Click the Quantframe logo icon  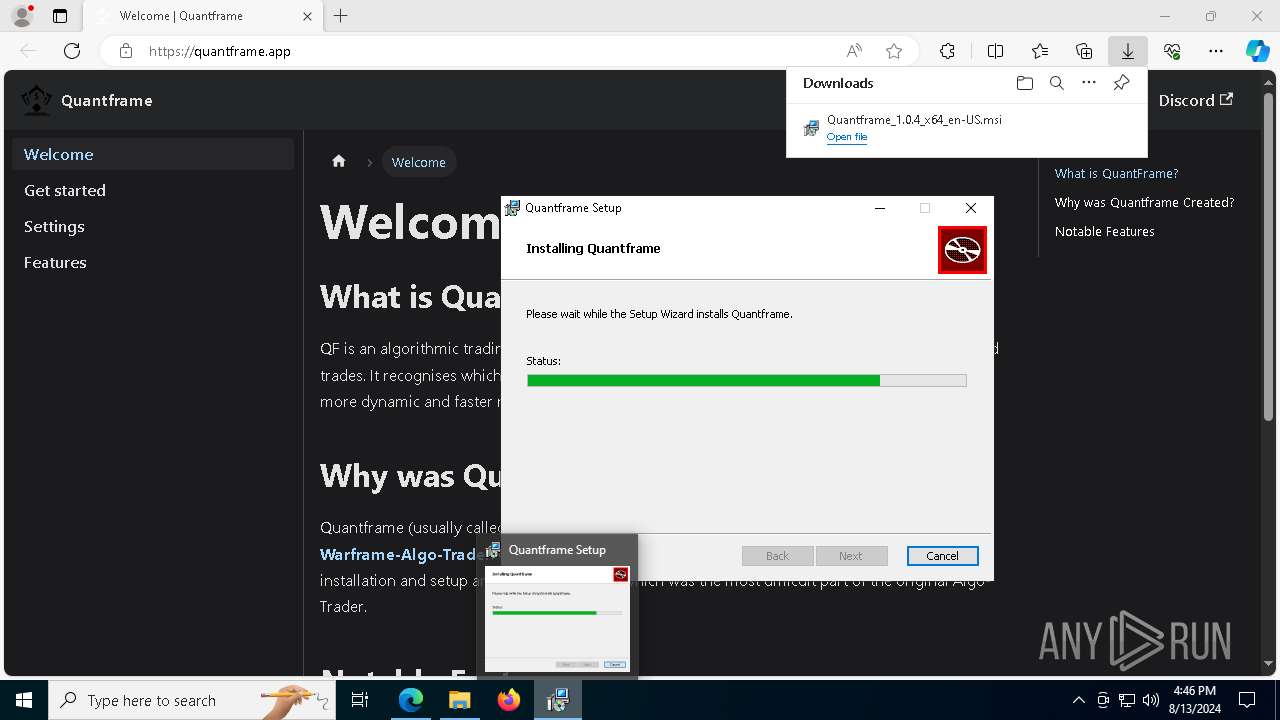pyautogui.click(x=37, y=100)
